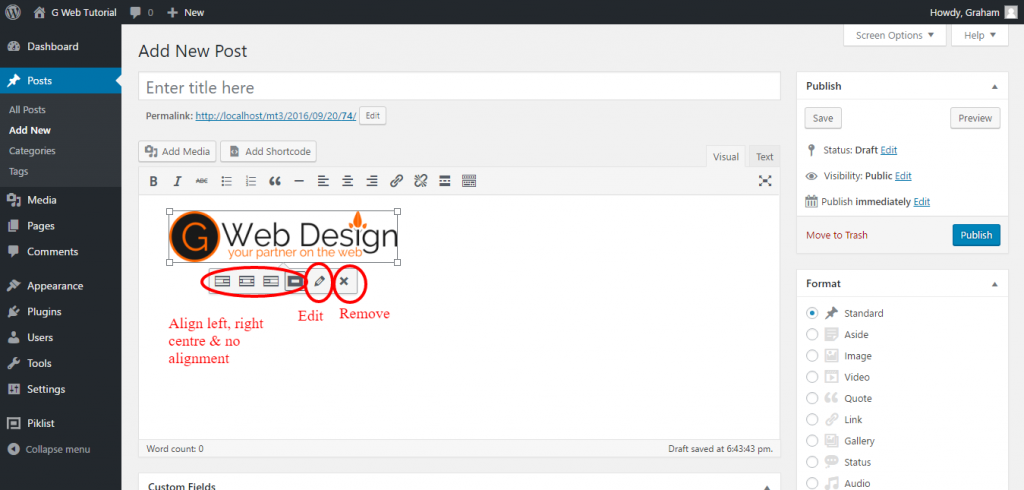Image resolution: width=1024 pixels, height=490 pixels.
Task: Edit the image with pencil icon
Action: [319, 282]
